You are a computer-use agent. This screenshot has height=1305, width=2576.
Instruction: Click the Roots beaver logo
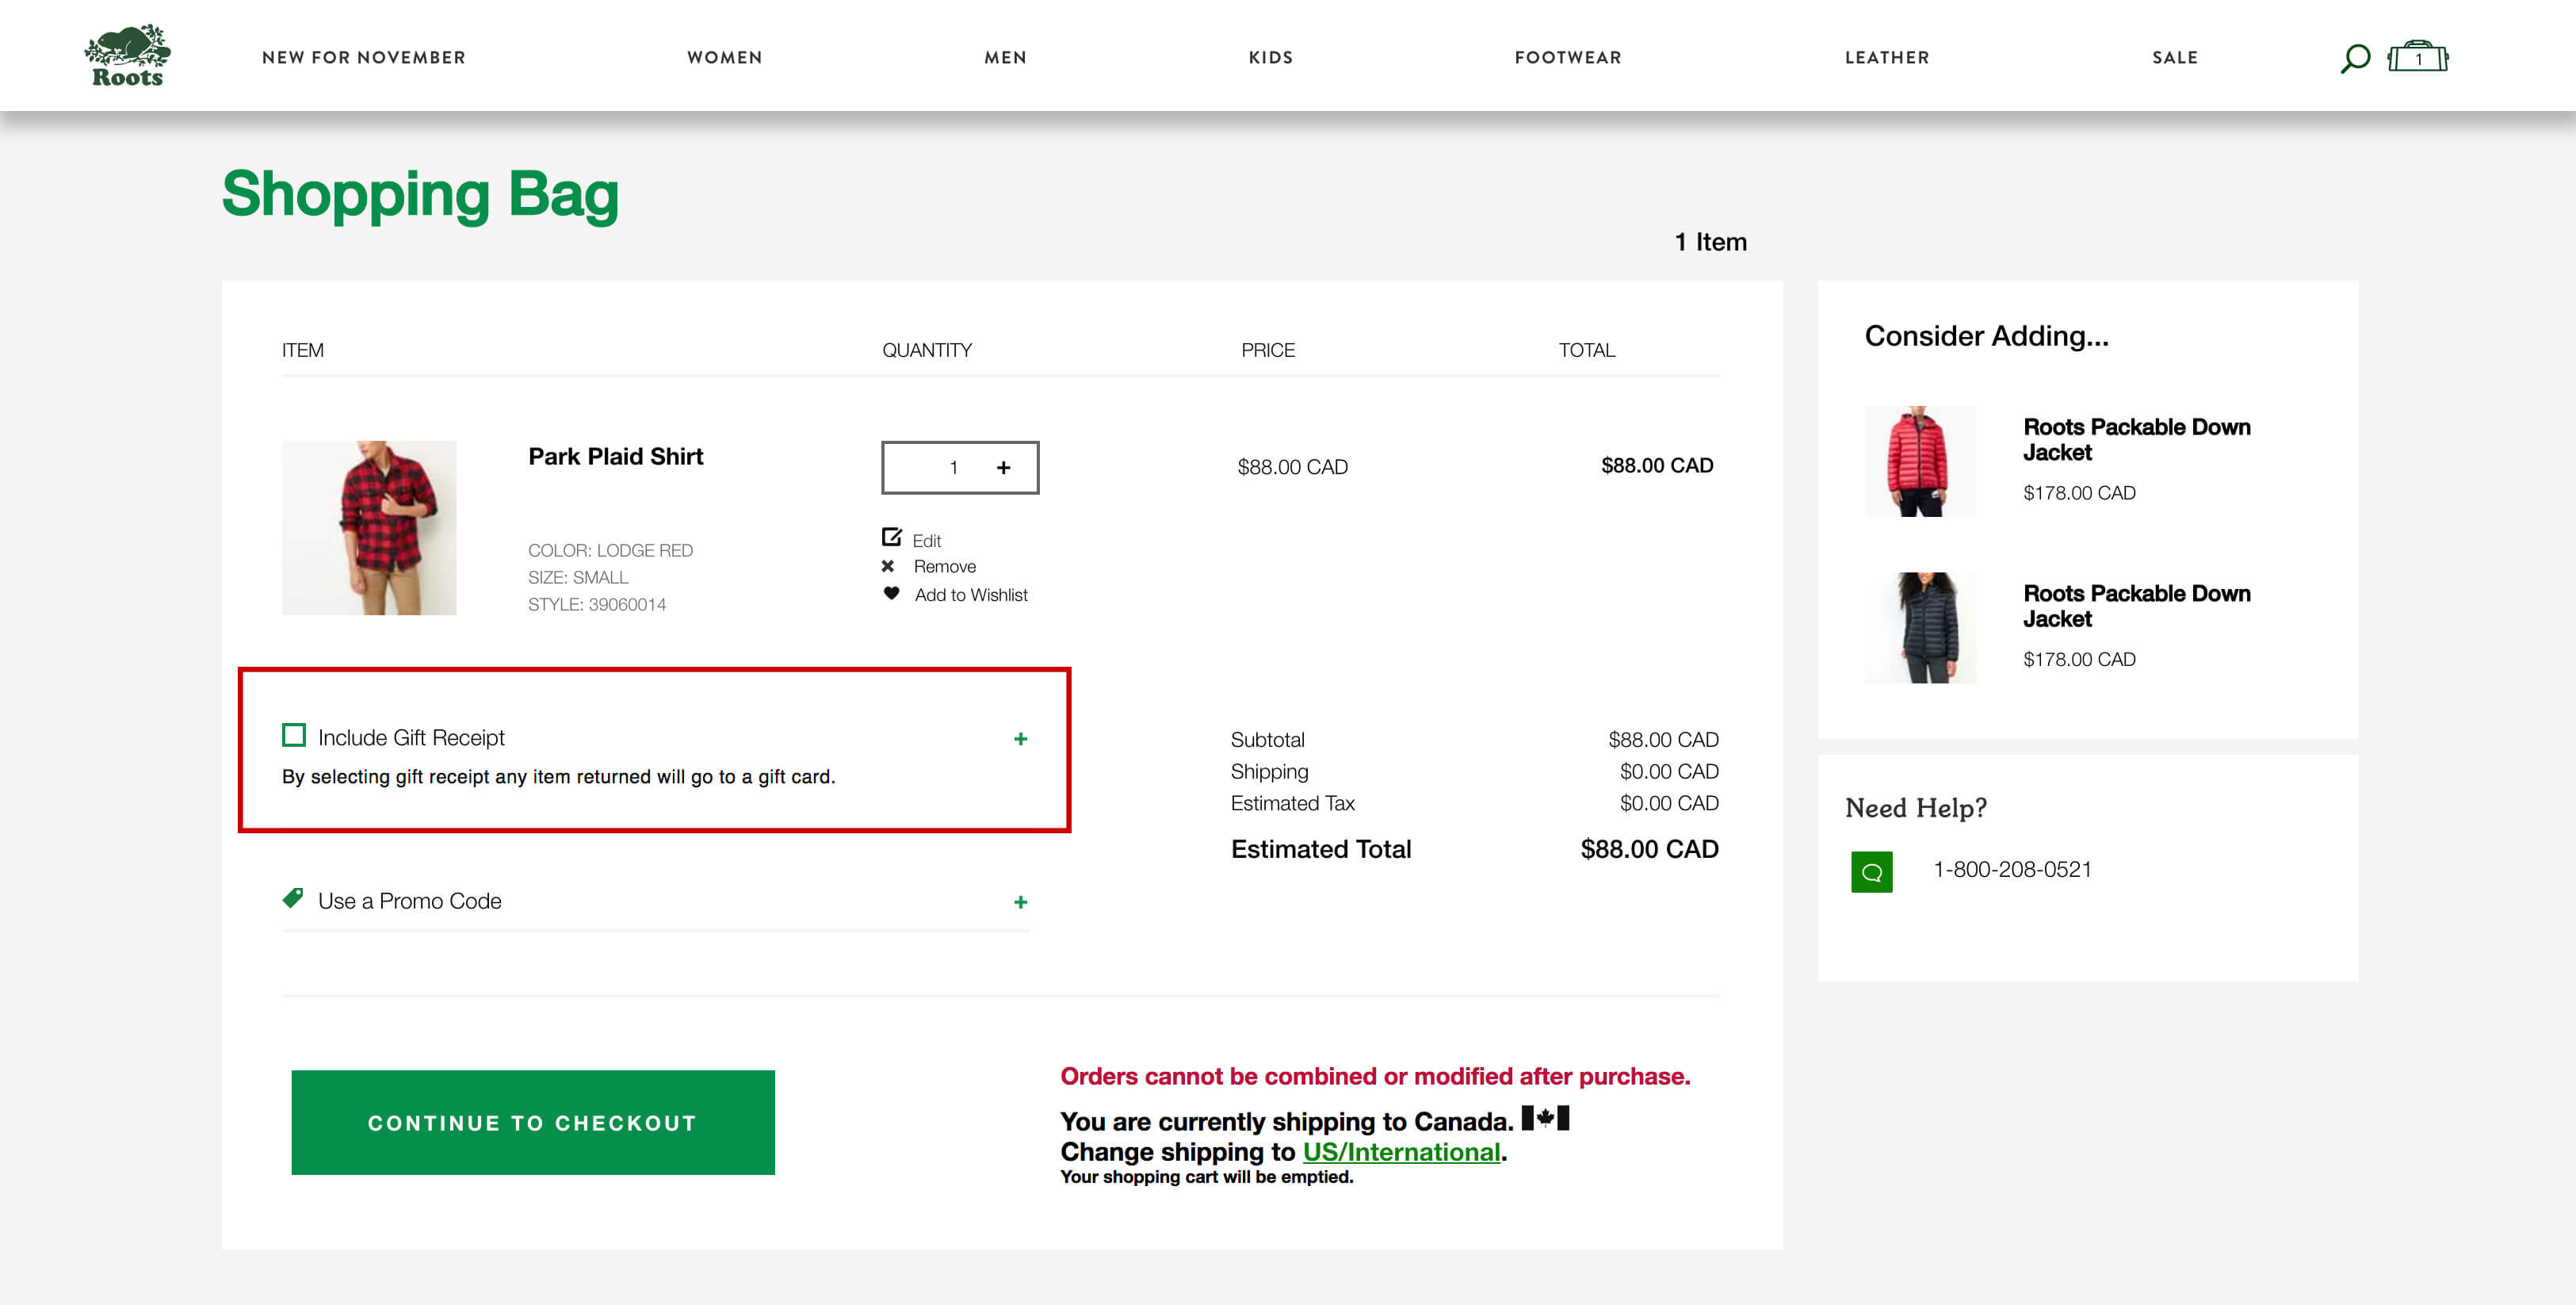127,56
